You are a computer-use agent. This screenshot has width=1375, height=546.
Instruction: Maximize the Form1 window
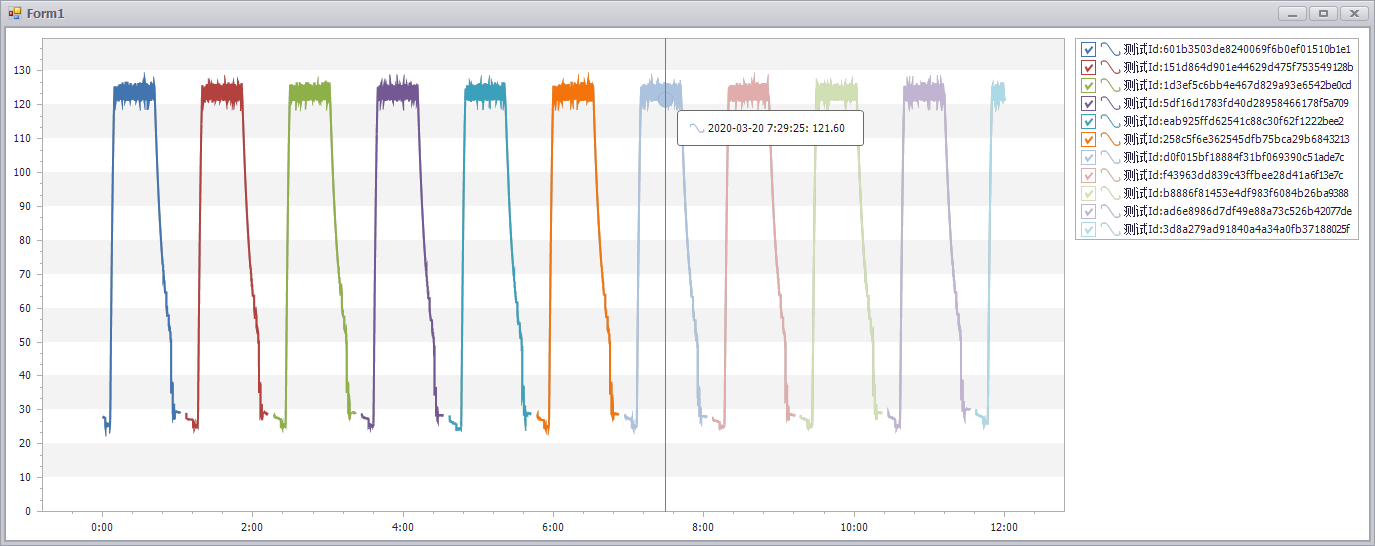[1323, 13]
